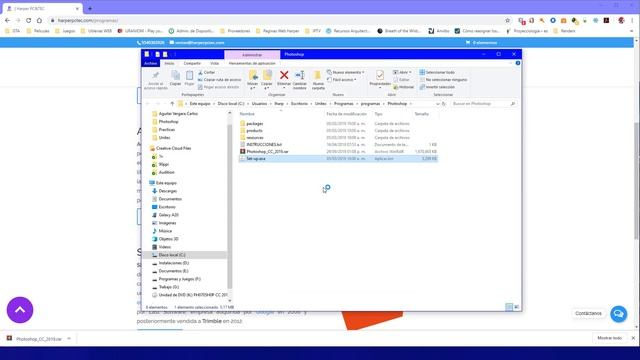This screenshot has width=640, height=360.
Task: Click the Nueva carpeta icon
Action: [x=318, y=76]
